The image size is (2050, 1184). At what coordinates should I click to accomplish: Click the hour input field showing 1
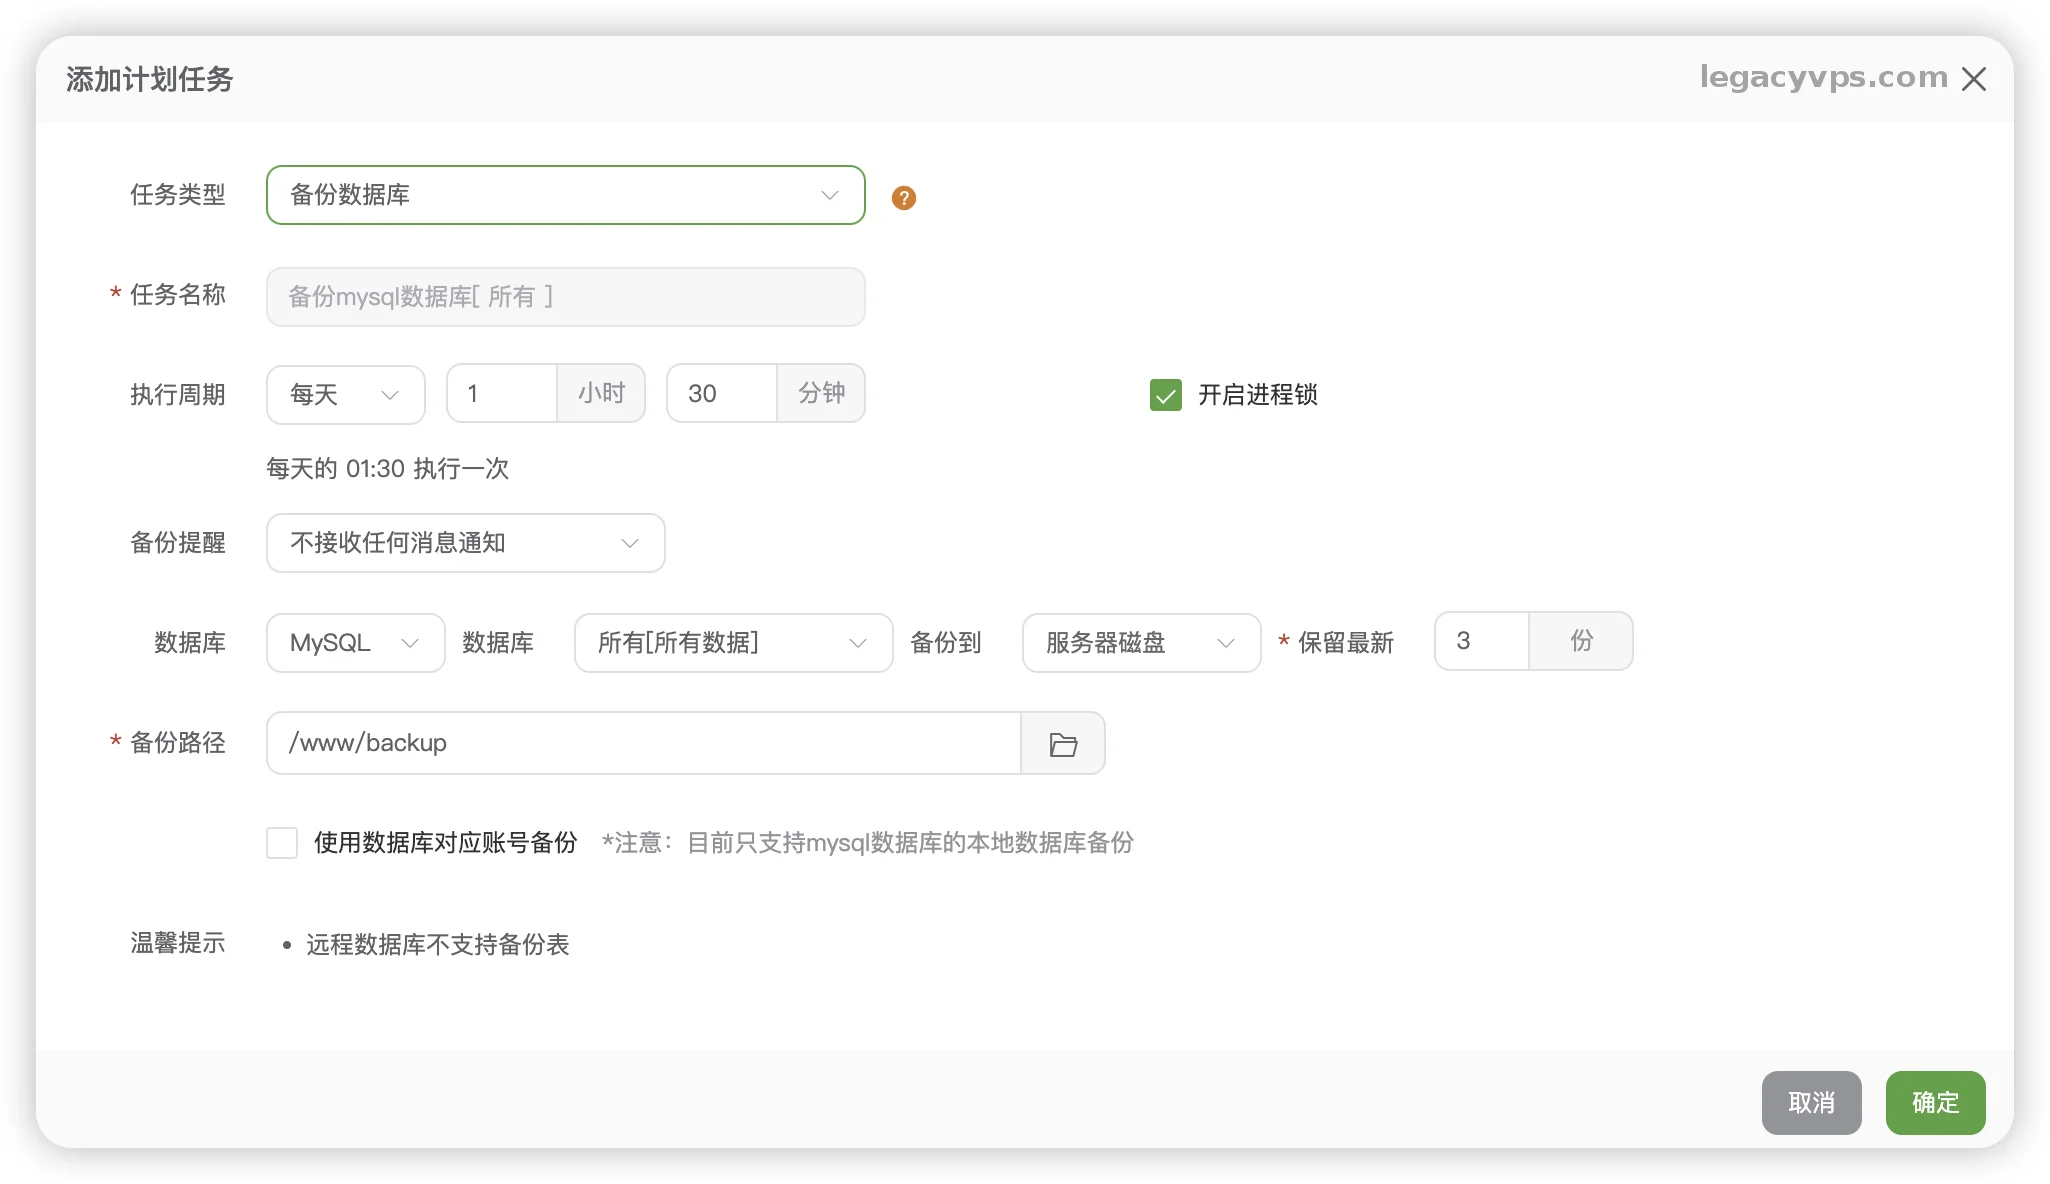(x=501, y=394)
